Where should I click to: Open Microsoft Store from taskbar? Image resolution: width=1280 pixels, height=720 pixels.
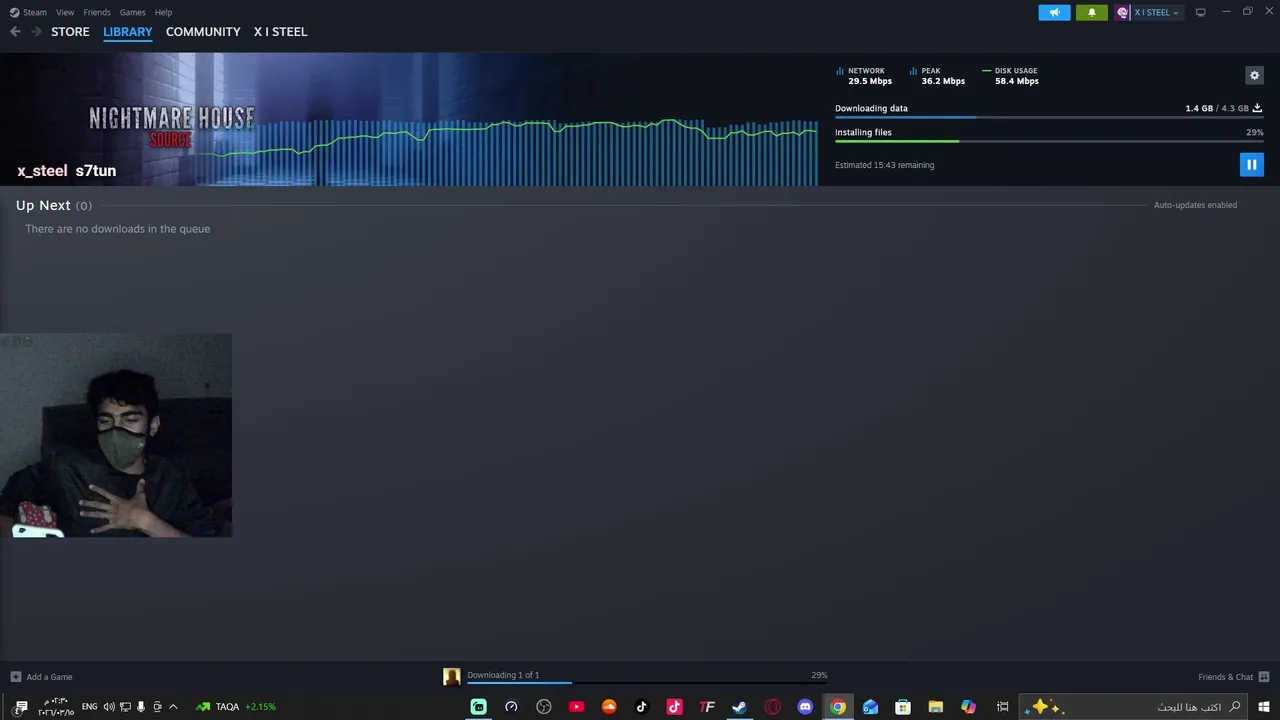point(903,707)
